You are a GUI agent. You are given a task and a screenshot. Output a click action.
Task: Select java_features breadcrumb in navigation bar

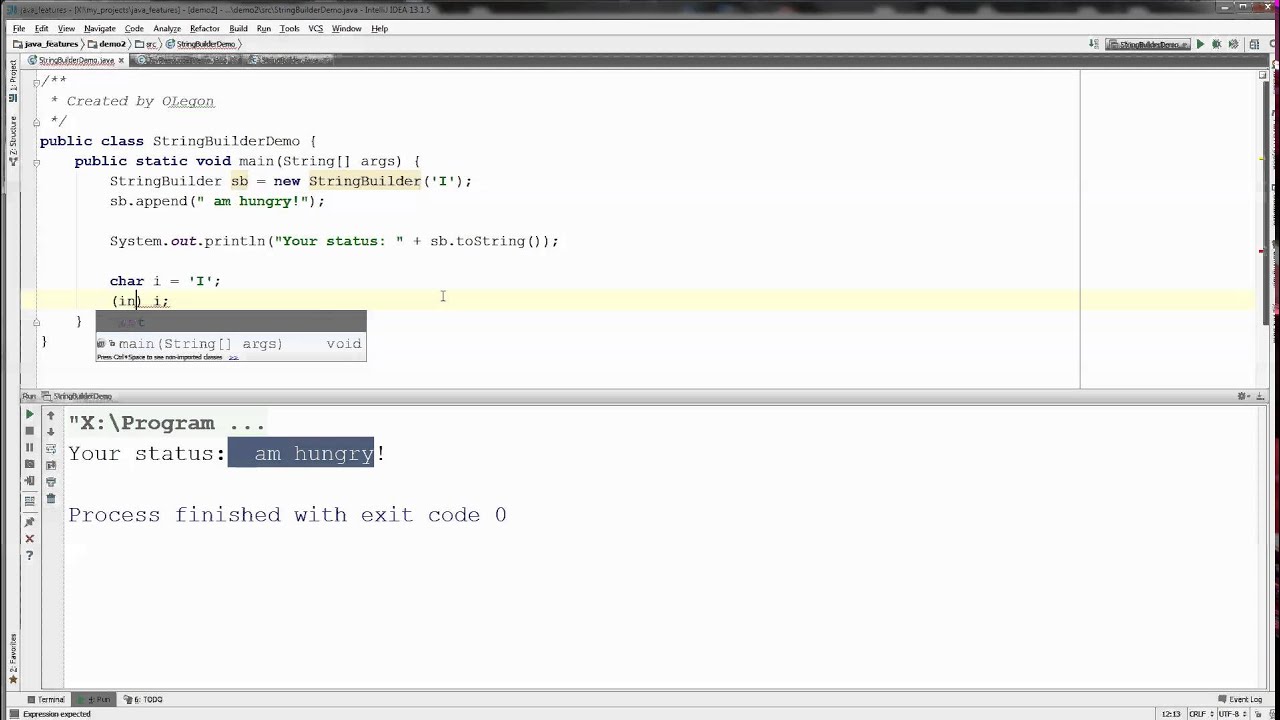coord(46,44)
